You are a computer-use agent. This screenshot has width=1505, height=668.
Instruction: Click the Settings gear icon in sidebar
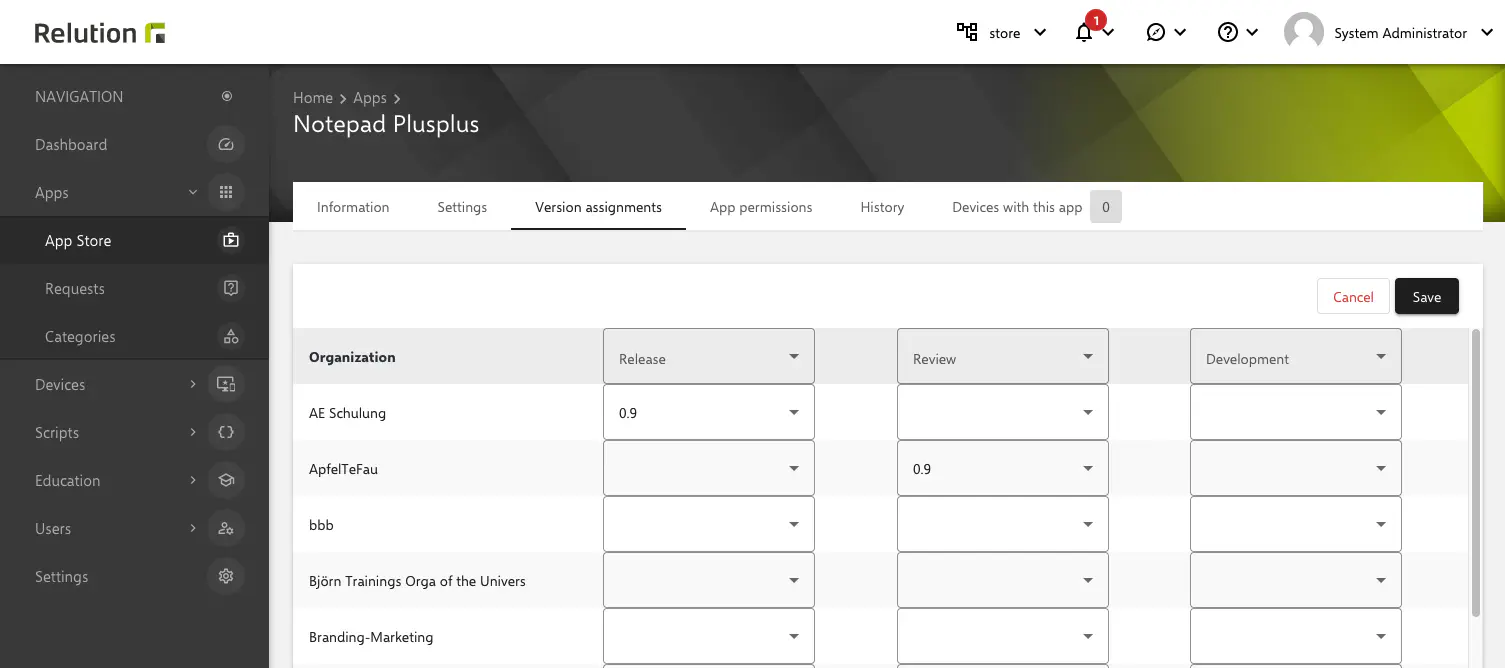(226, 577)
